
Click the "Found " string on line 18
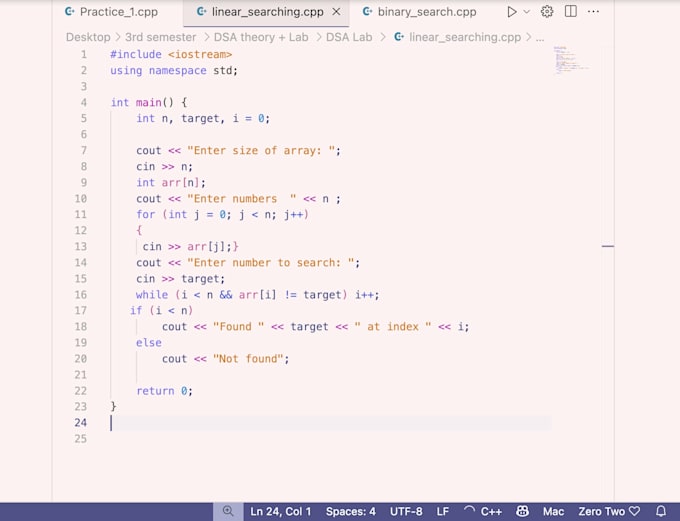click(x=239, y=327)
